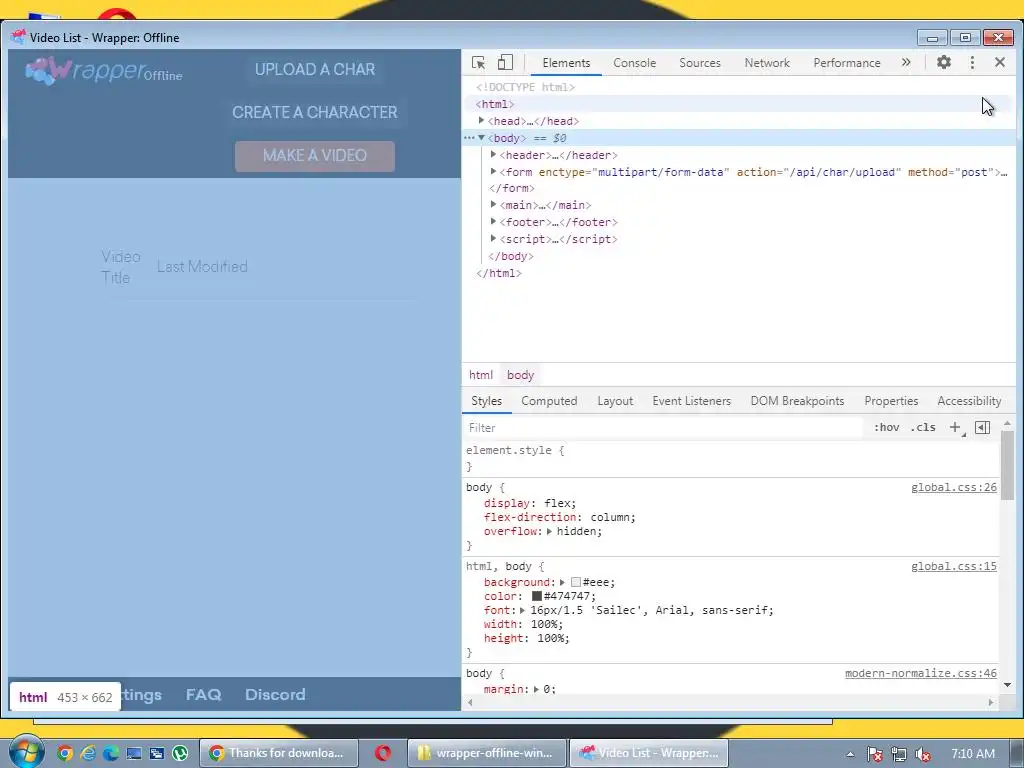Click the Opera taskbar button
Screen dimensions: 1024x768
pos(383,753)
